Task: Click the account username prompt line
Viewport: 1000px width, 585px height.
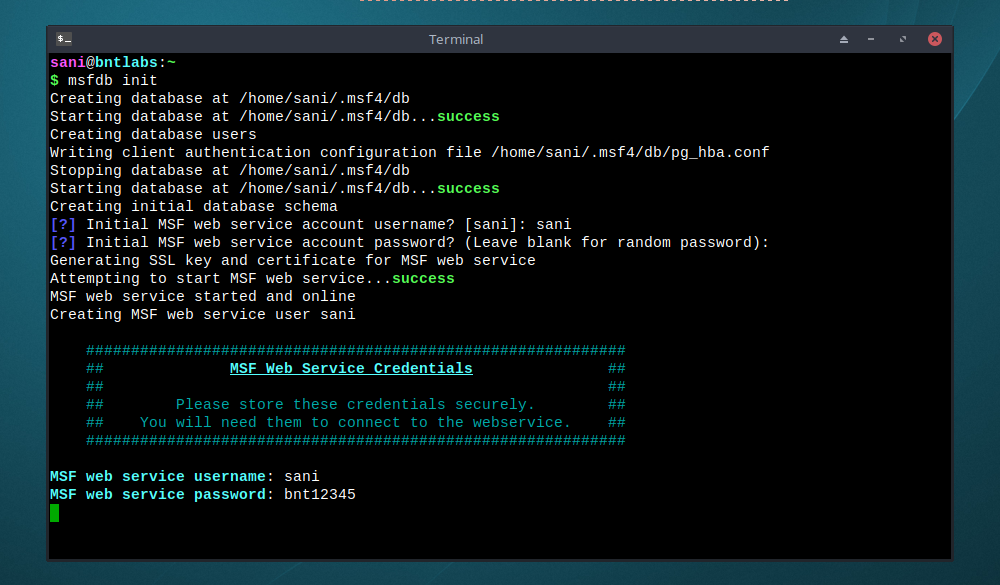Action: pyautogui.click(x=311, y=225)
